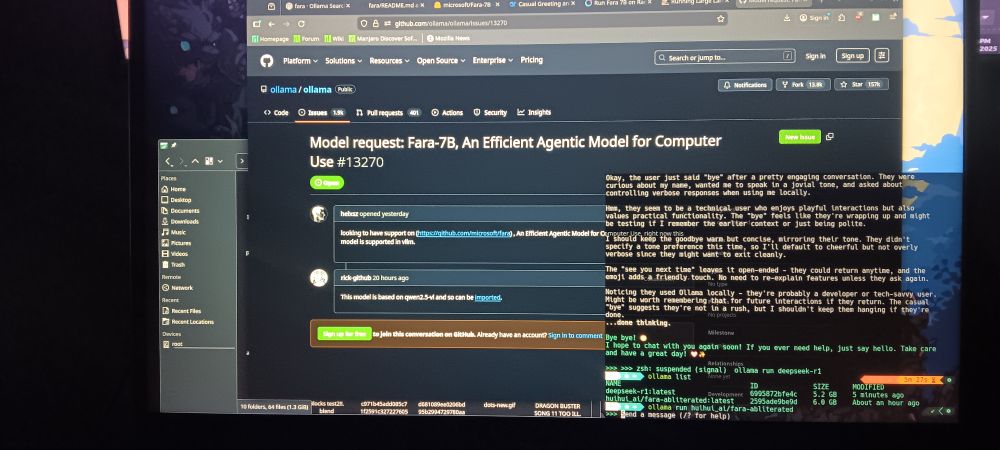Image resolution: width=1000 pixels, height=450 pixels.
Task: Bookmark this page with the star icon
Action: 721,19
